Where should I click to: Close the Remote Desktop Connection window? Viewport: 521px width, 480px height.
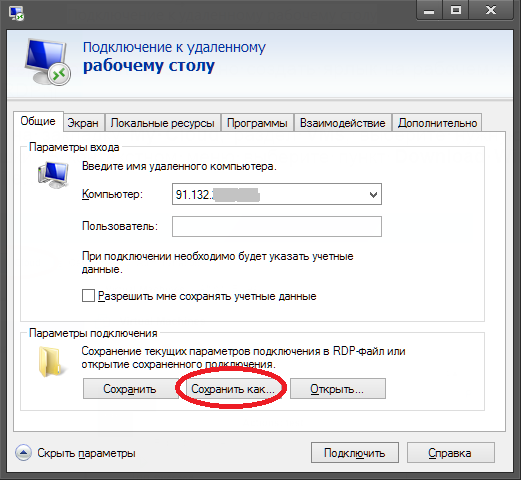[x=491, y=11]
